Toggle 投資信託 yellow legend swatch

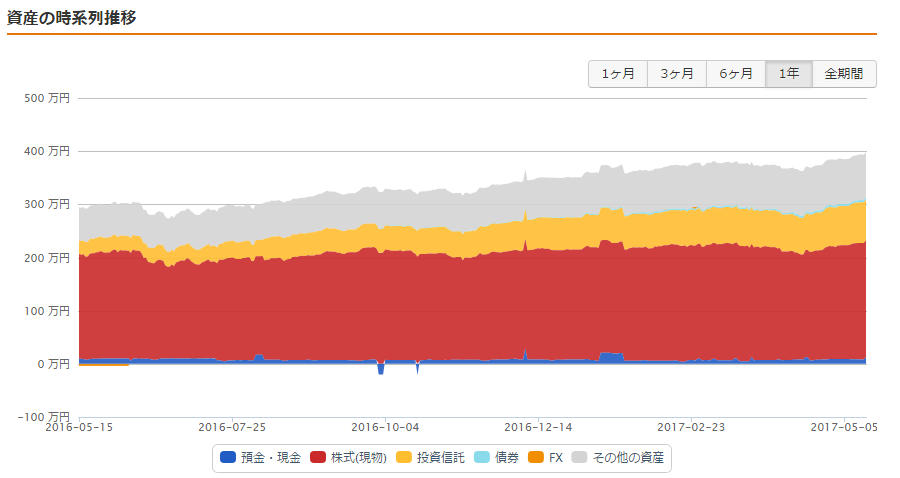404,457
